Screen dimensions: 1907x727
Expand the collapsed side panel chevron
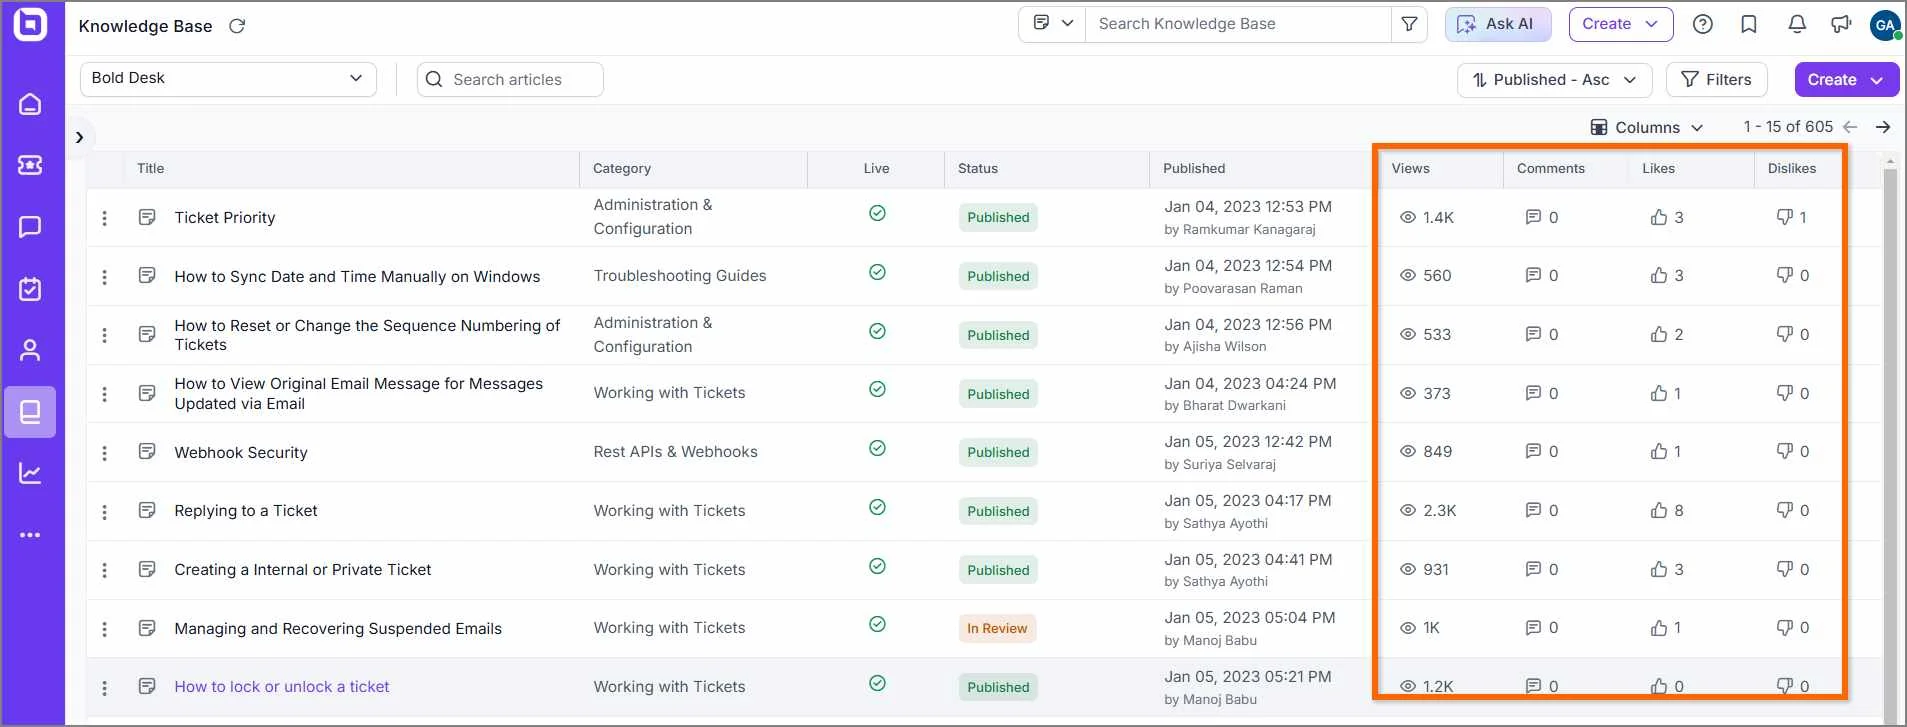pos(79,137)
